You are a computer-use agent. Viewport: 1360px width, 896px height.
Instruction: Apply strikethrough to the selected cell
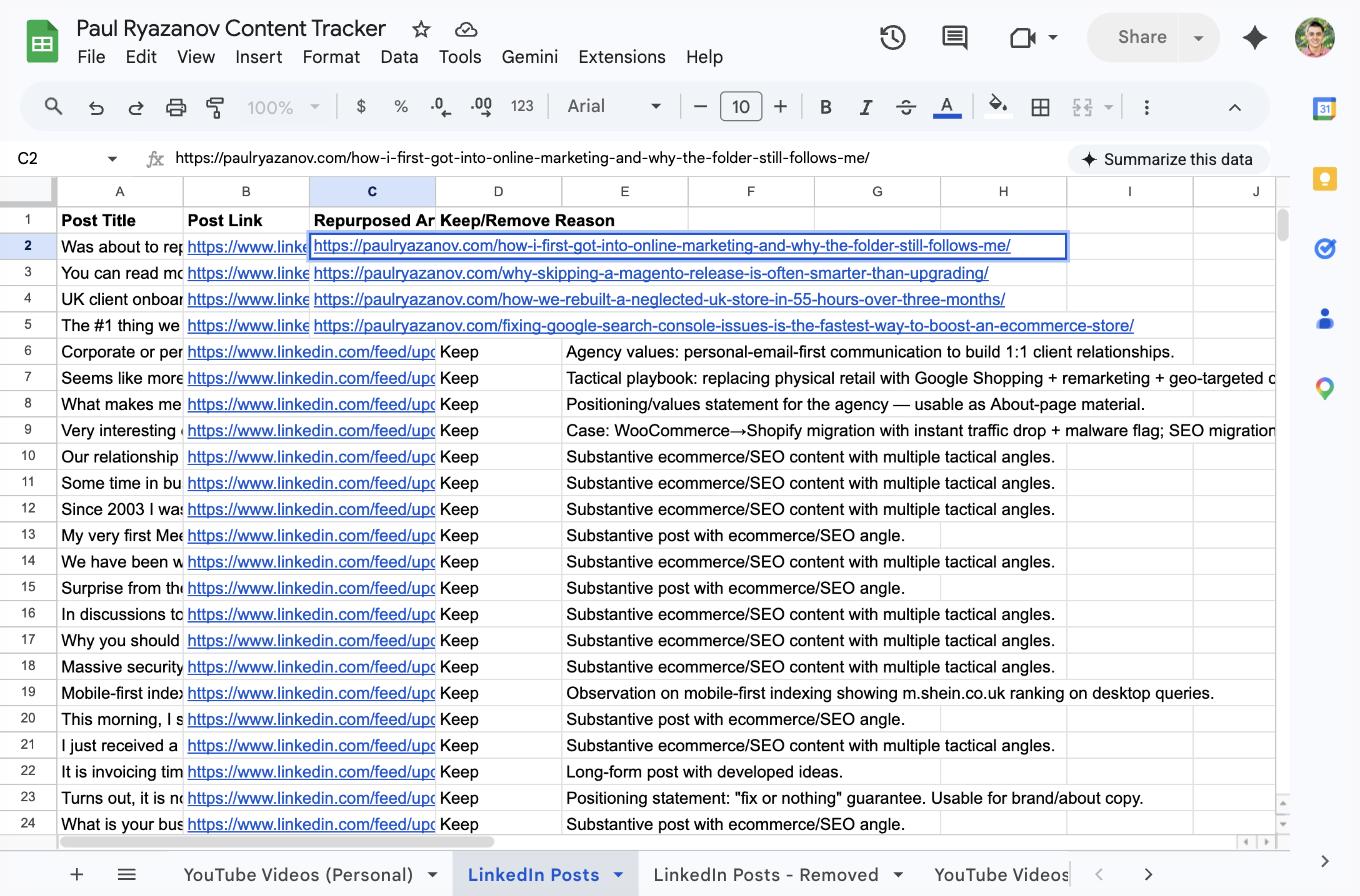point(906,106)
